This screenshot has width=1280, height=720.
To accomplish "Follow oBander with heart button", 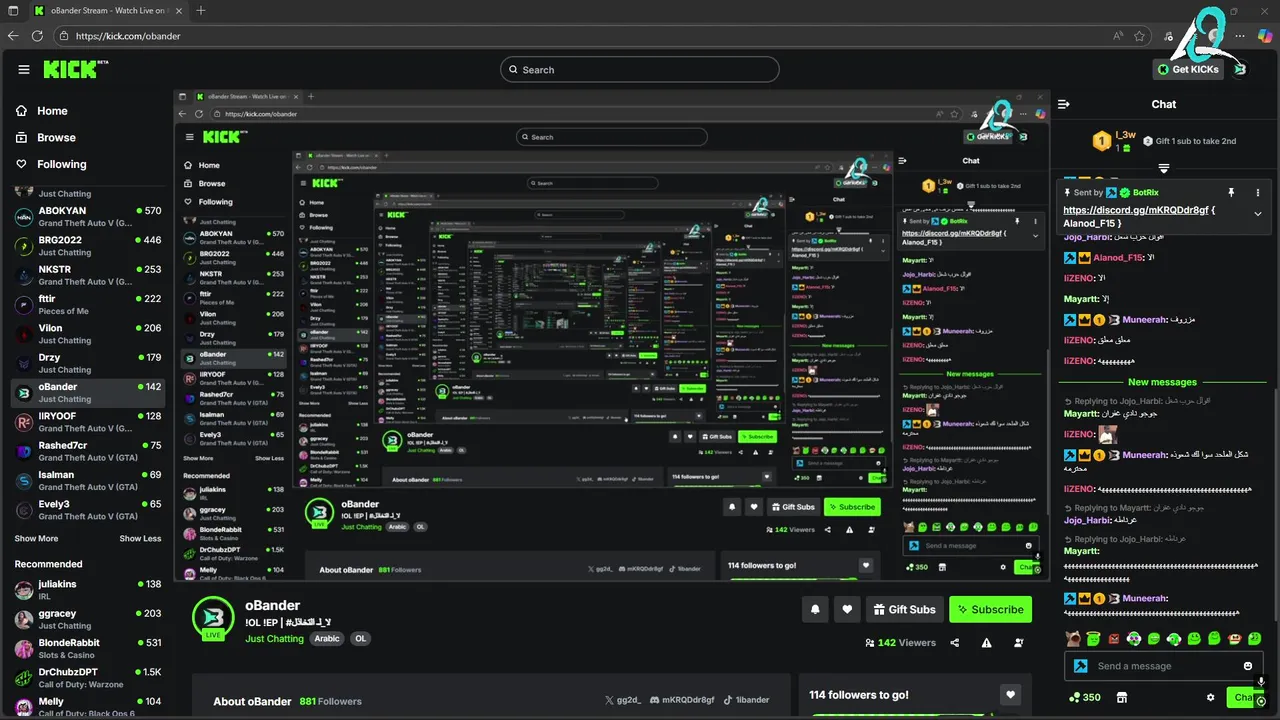I will [x=847, y=609].
